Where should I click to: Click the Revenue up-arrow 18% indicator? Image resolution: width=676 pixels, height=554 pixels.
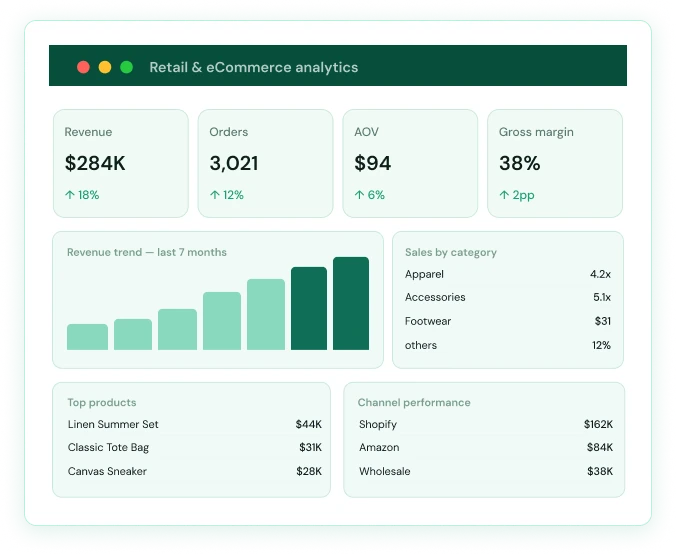click(82, 195)
